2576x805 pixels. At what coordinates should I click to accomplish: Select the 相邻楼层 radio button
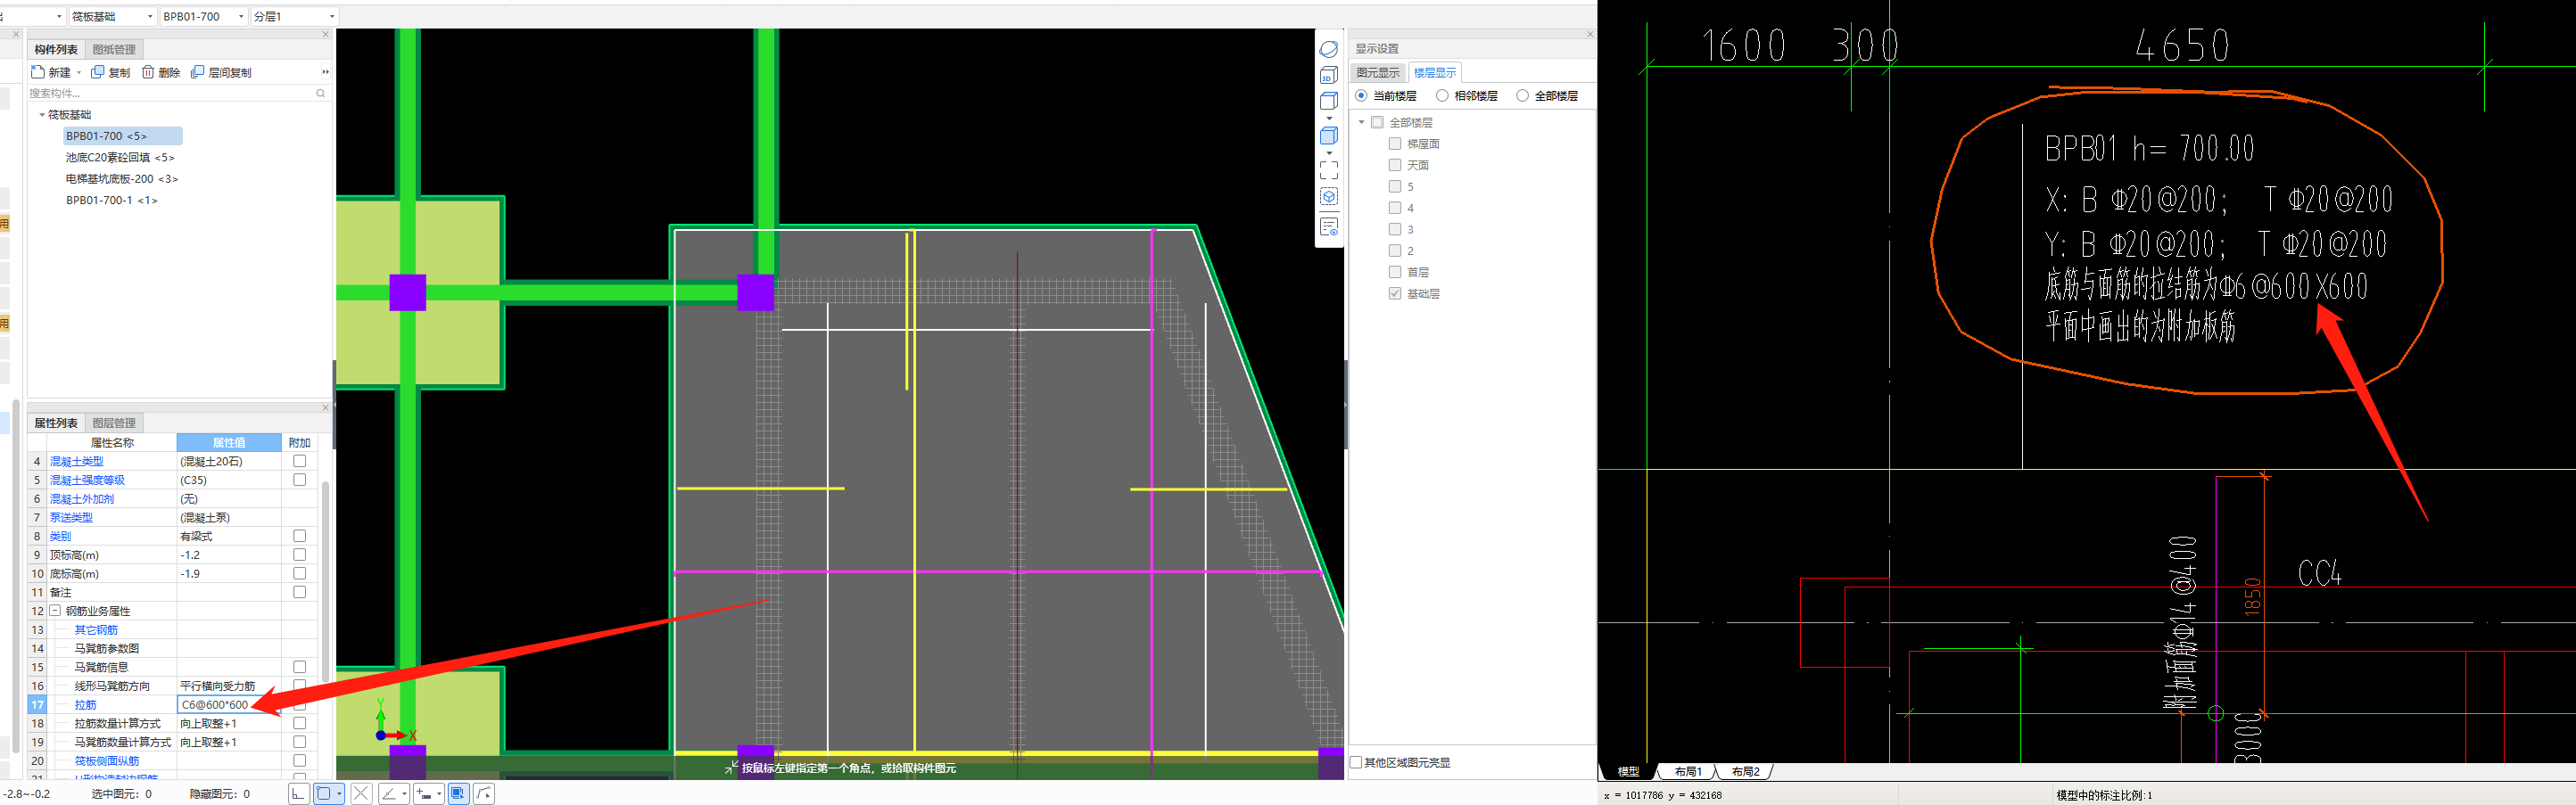(1442, 96)
